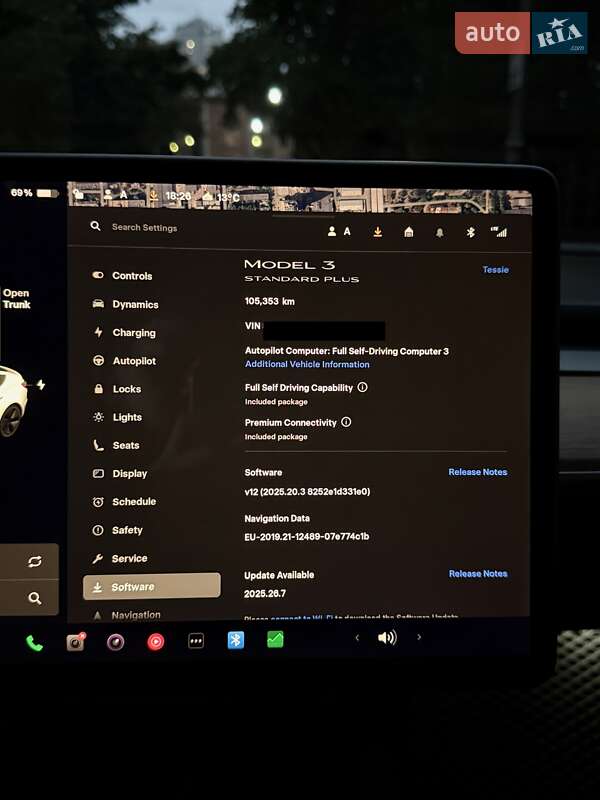Open the HomeLink garage icon
The image size is (600, 800).
tap(408, 231)
